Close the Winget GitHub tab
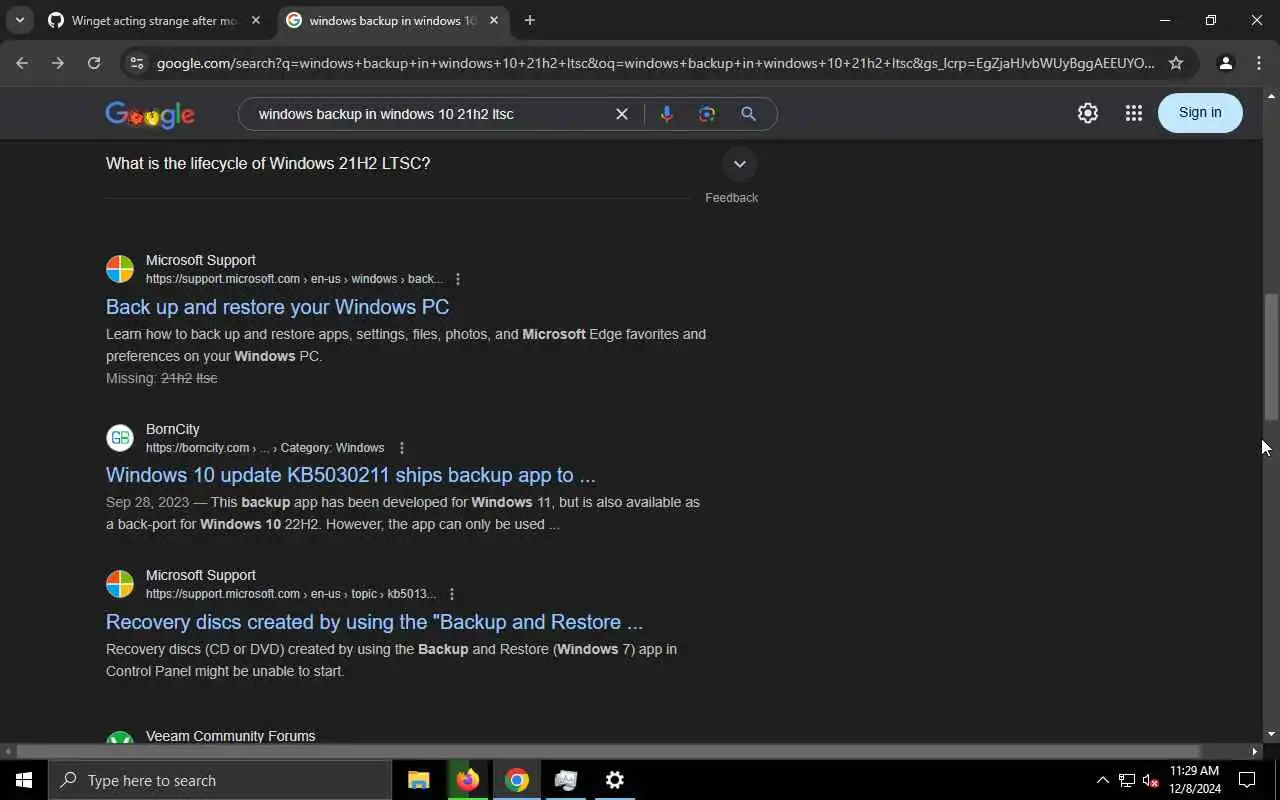 pyautogui.click(x=256, y=20)
